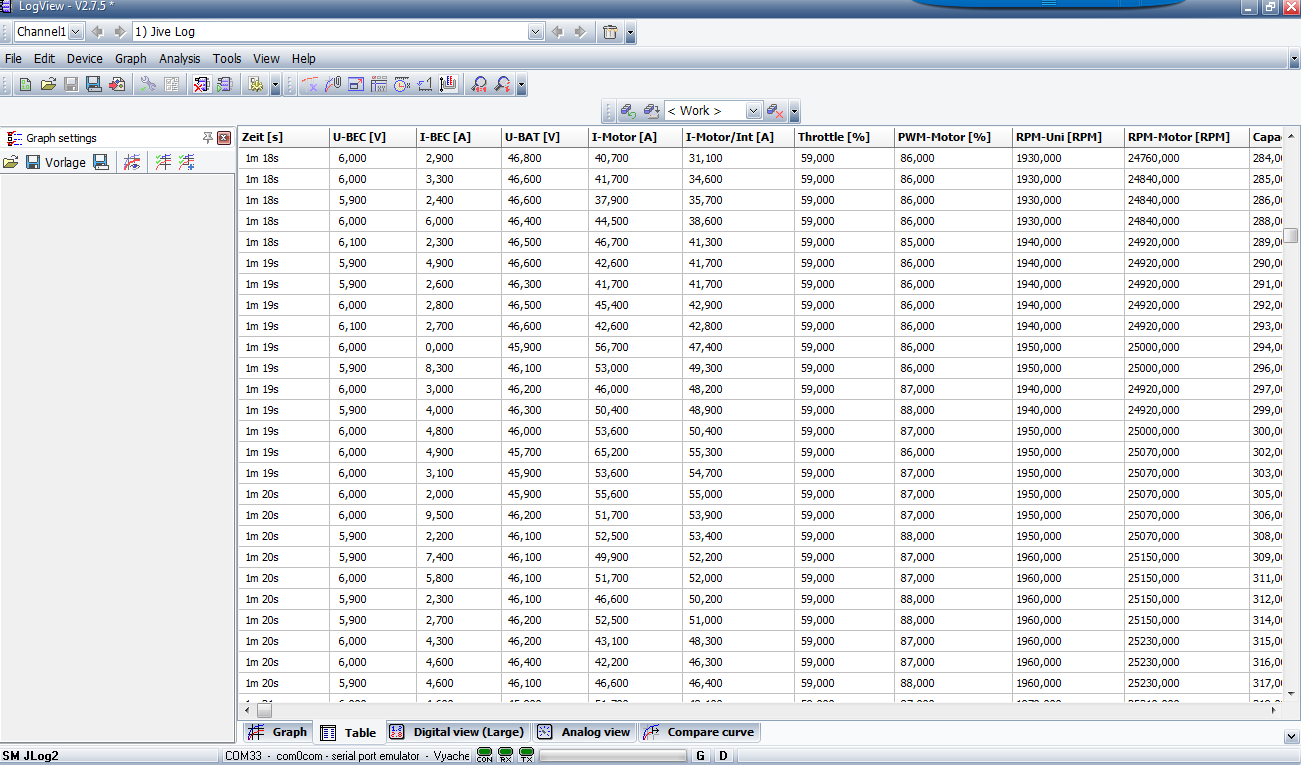Expand dropdown arrow next to trash icon
1301x765 pixels.
(630, 33)
